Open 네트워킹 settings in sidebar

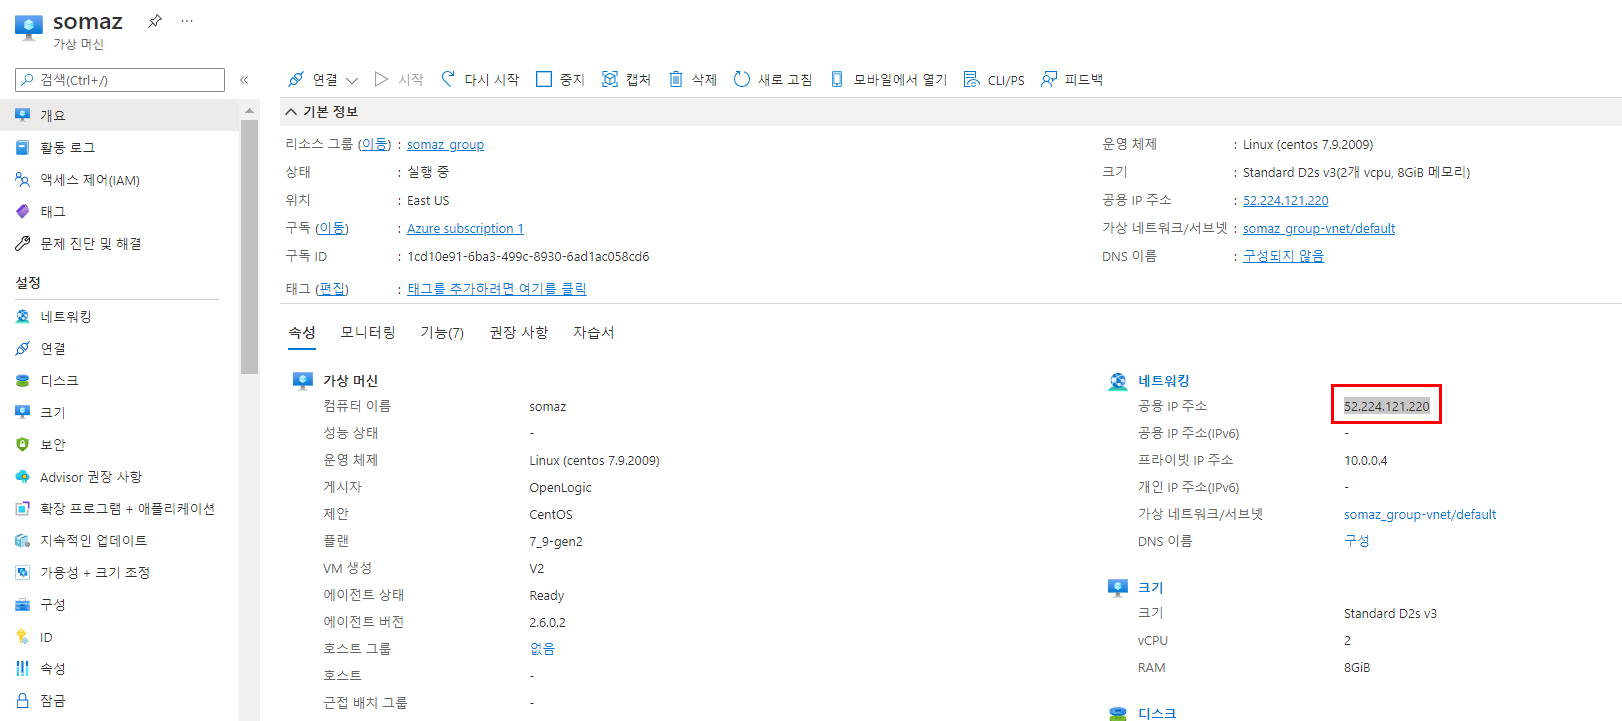[120, 316]
